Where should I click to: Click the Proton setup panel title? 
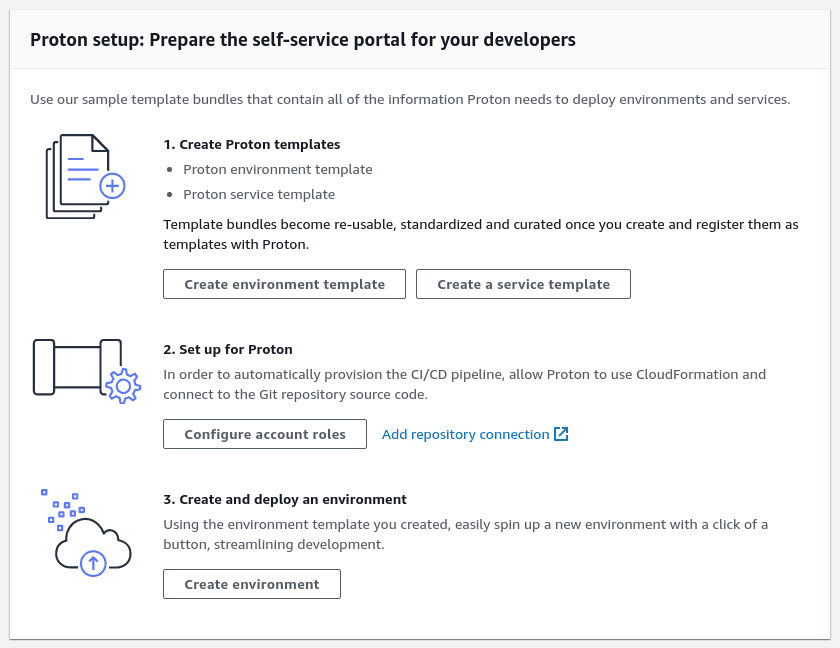pyautogui.click(x=303, y=40)
